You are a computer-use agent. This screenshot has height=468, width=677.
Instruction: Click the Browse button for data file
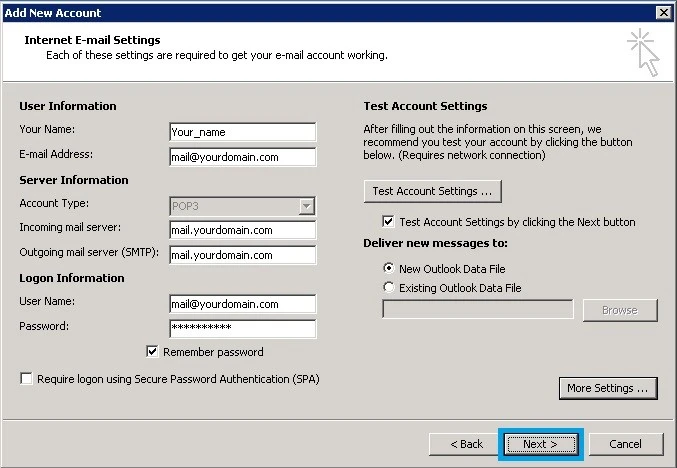[x=620, y=310]
